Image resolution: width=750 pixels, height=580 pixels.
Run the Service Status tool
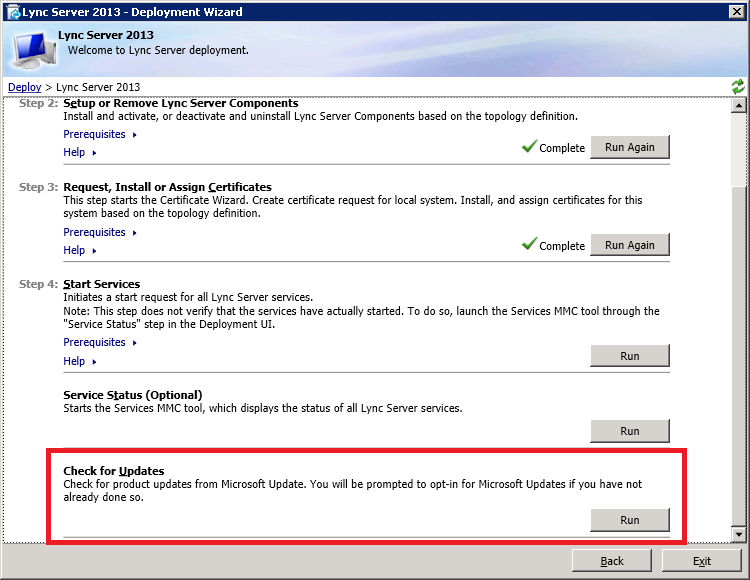click(629, 431)
